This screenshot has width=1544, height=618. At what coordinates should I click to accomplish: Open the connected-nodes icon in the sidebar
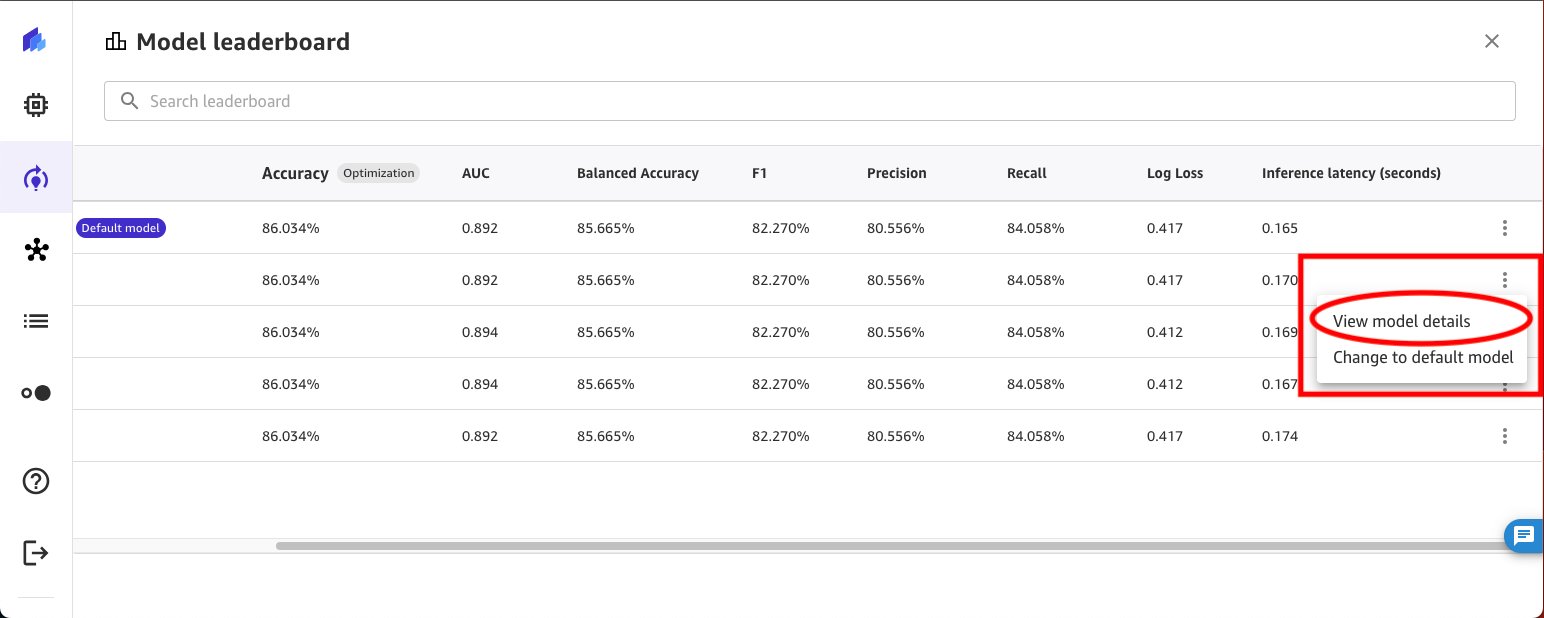tap(36, 251)
